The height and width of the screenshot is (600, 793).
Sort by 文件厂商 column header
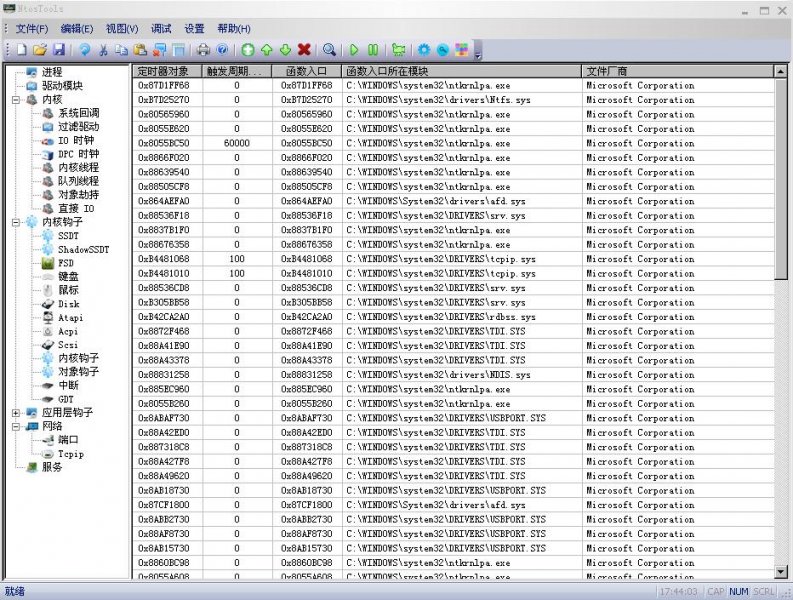pos(678,71)
